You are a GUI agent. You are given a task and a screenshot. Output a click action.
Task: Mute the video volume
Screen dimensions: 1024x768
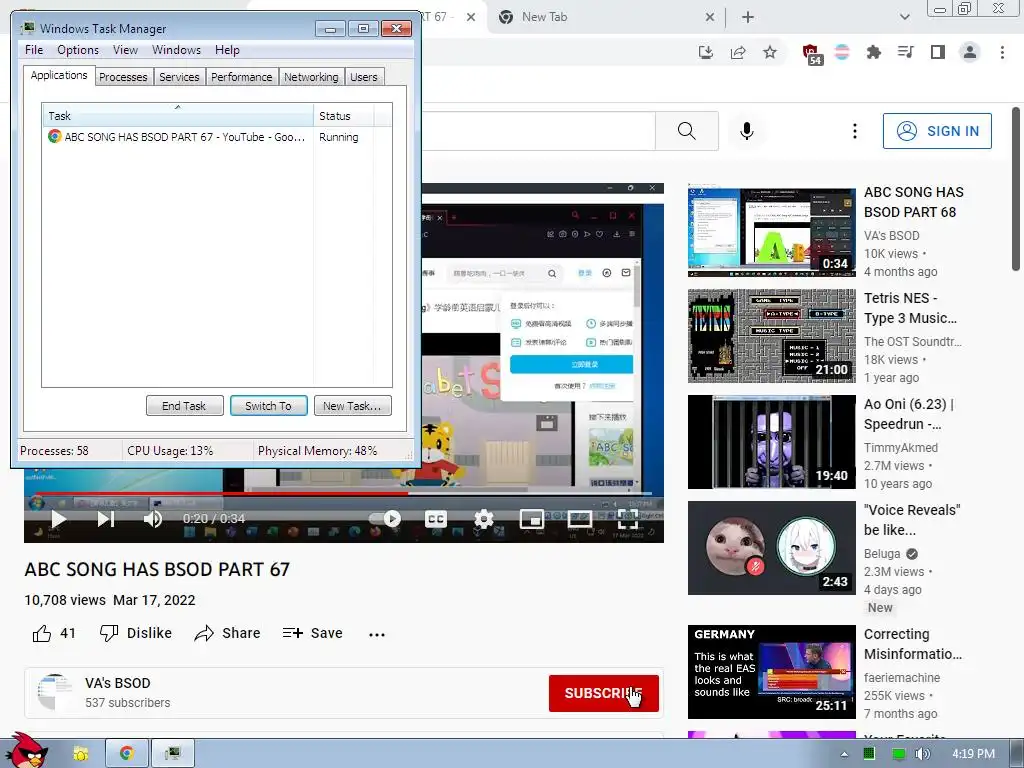pos(153,519)
